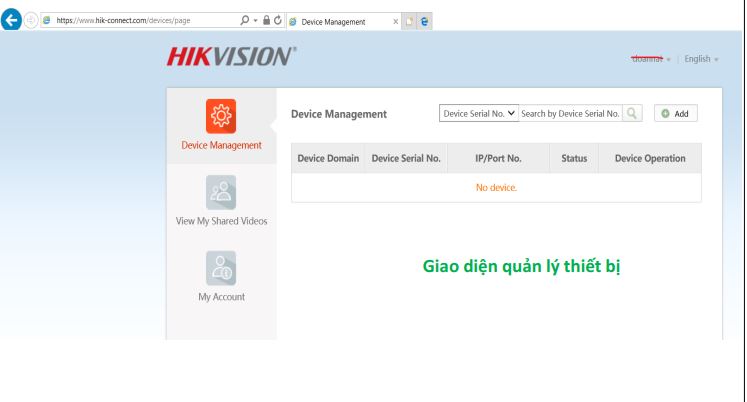The width and height of the screenshot is (747, 402).
Task: Click the Device Domain column header
Action: (x=328, y=158)
